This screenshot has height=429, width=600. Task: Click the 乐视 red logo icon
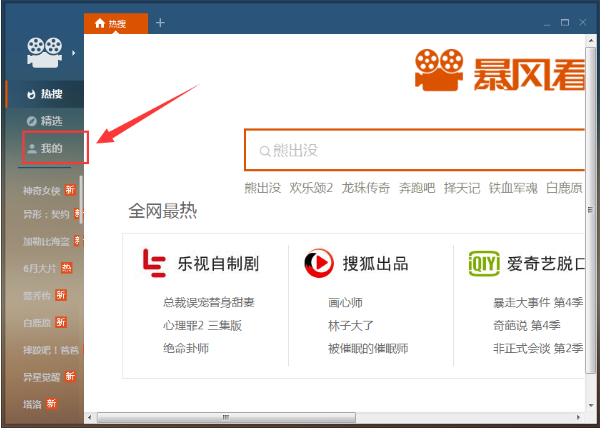click(153, 263)
